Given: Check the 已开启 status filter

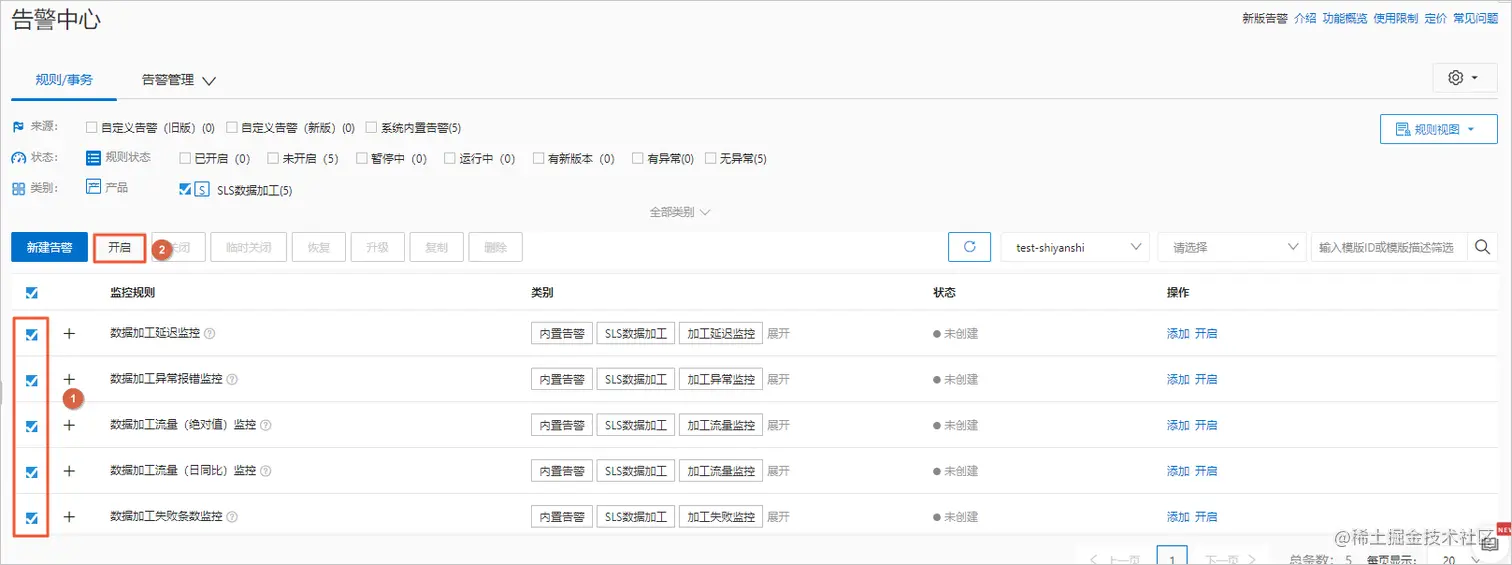Looking at the screenshot, I should pos(185,158).
